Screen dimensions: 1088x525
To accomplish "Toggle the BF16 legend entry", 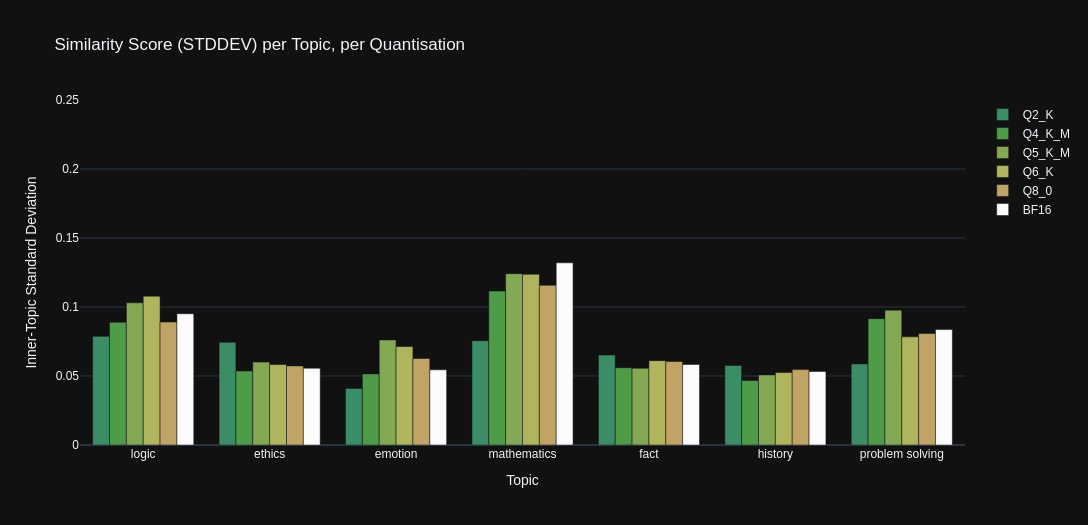I will [1025, 209].
